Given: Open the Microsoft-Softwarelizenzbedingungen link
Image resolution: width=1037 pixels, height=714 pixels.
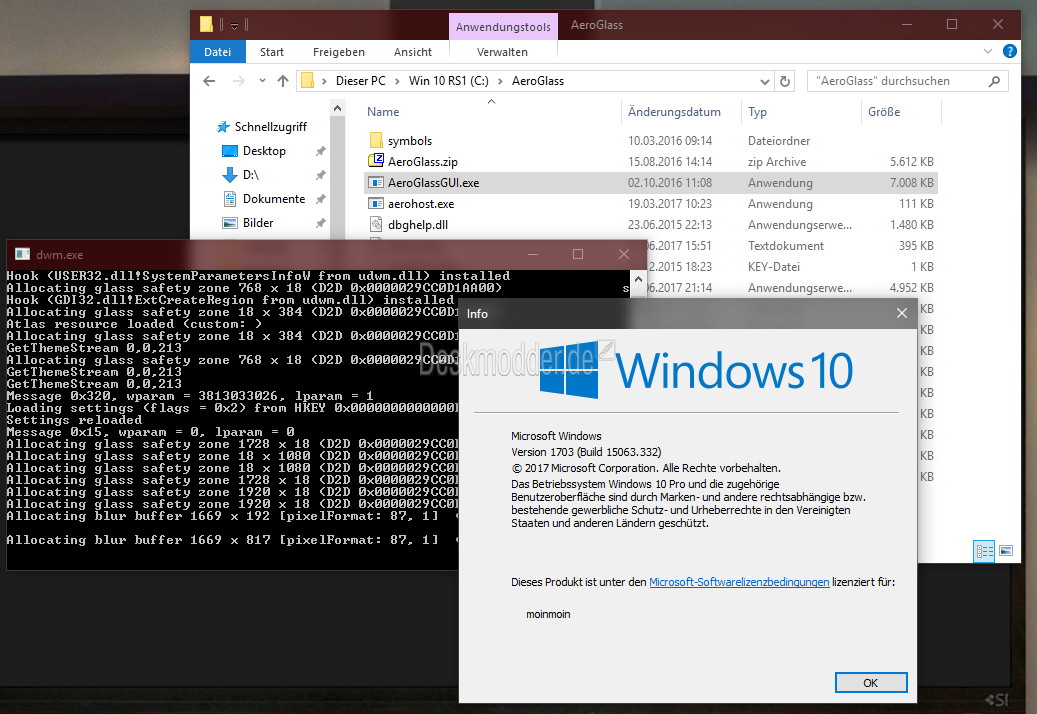Looking at the screenshot, I should pyautogui.click(x=739, y=582).
